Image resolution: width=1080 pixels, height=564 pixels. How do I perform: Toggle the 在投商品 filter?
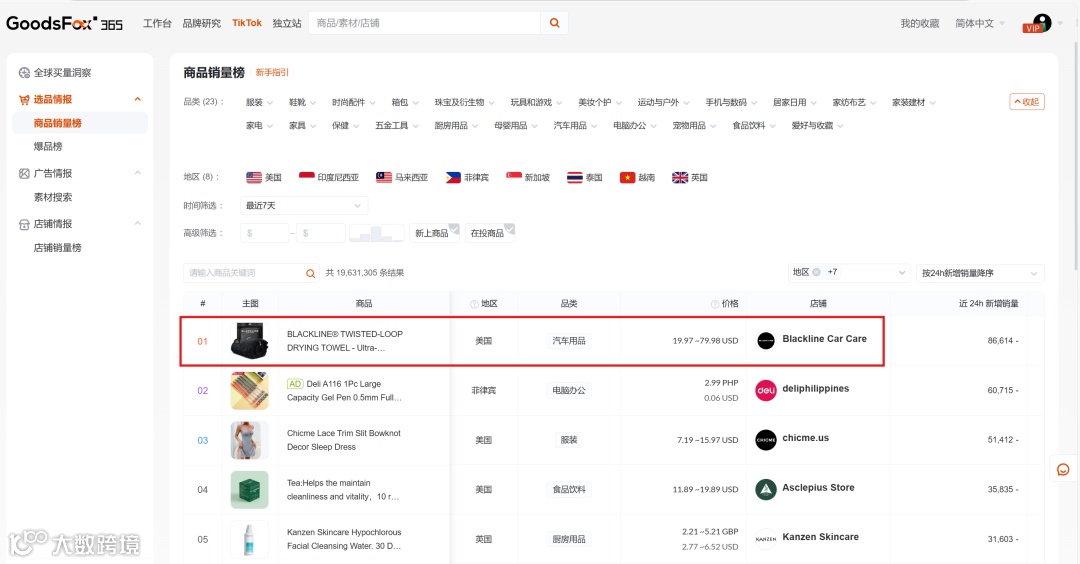[490, 233]
